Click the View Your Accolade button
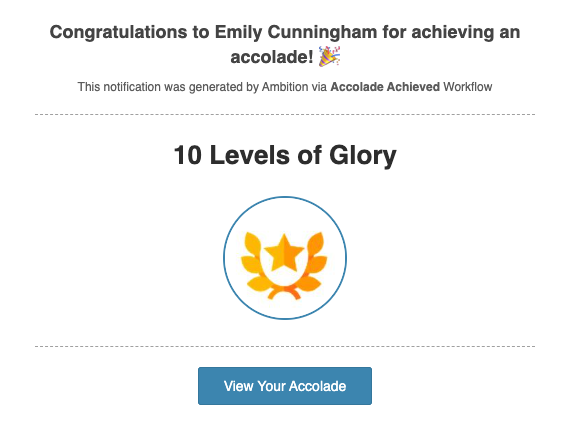 [x=285, y=386]
